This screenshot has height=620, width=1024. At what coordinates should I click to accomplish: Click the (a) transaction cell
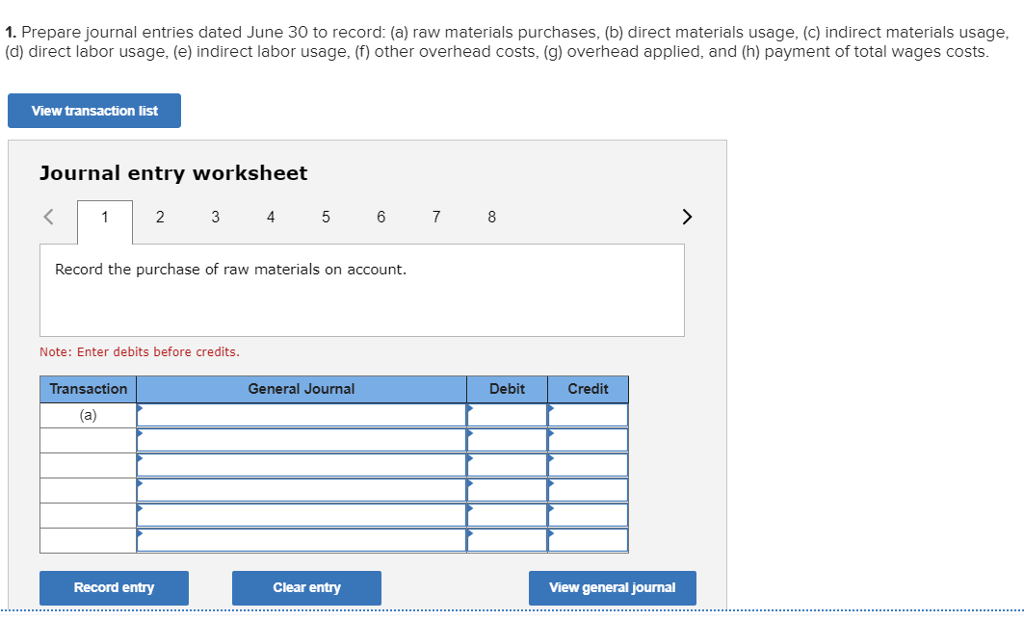pyautogui.click(x=88, y=416)
